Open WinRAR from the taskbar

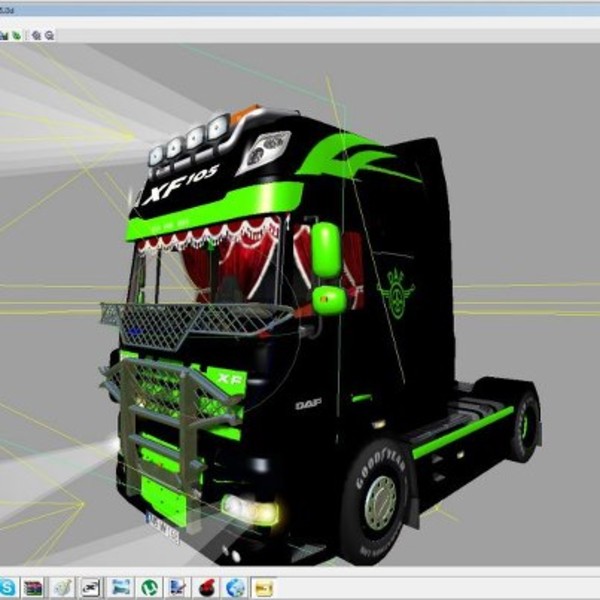[x=33, y=587]
